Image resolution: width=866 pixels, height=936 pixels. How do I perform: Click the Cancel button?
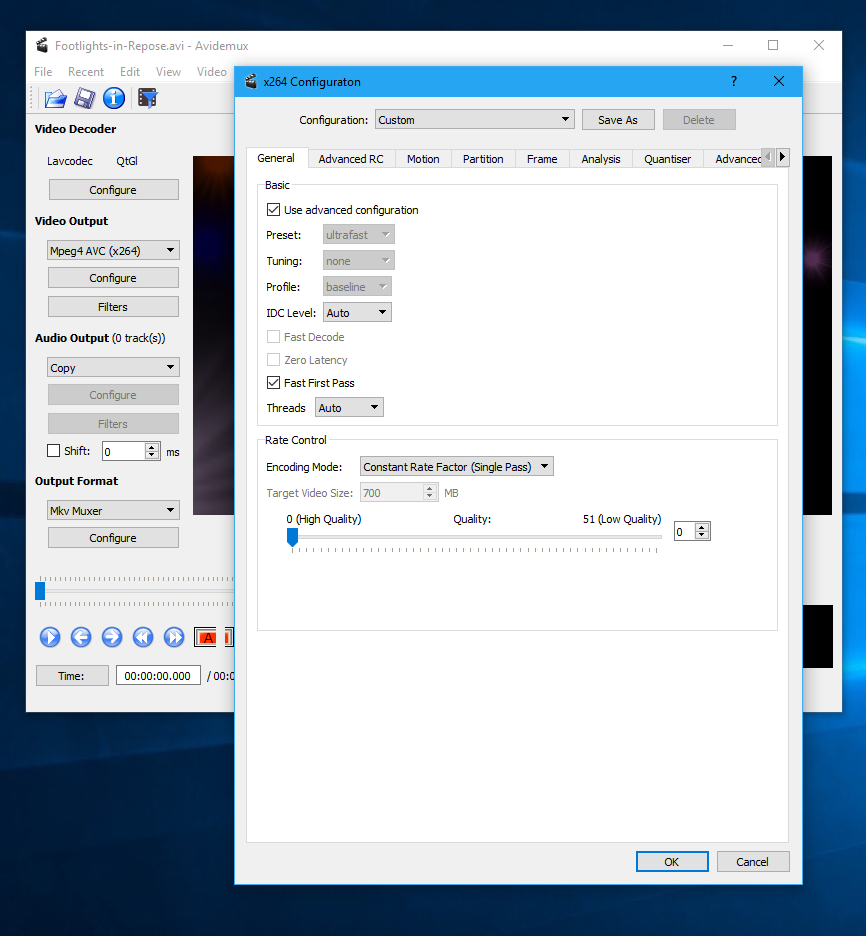pyautogui.click(x=753, y=861)
